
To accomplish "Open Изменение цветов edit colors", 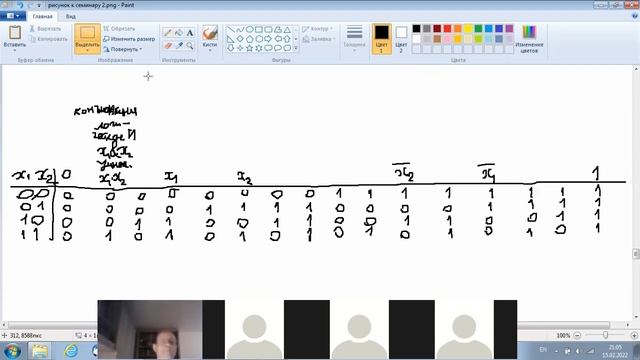I will [x=529, y=39].
